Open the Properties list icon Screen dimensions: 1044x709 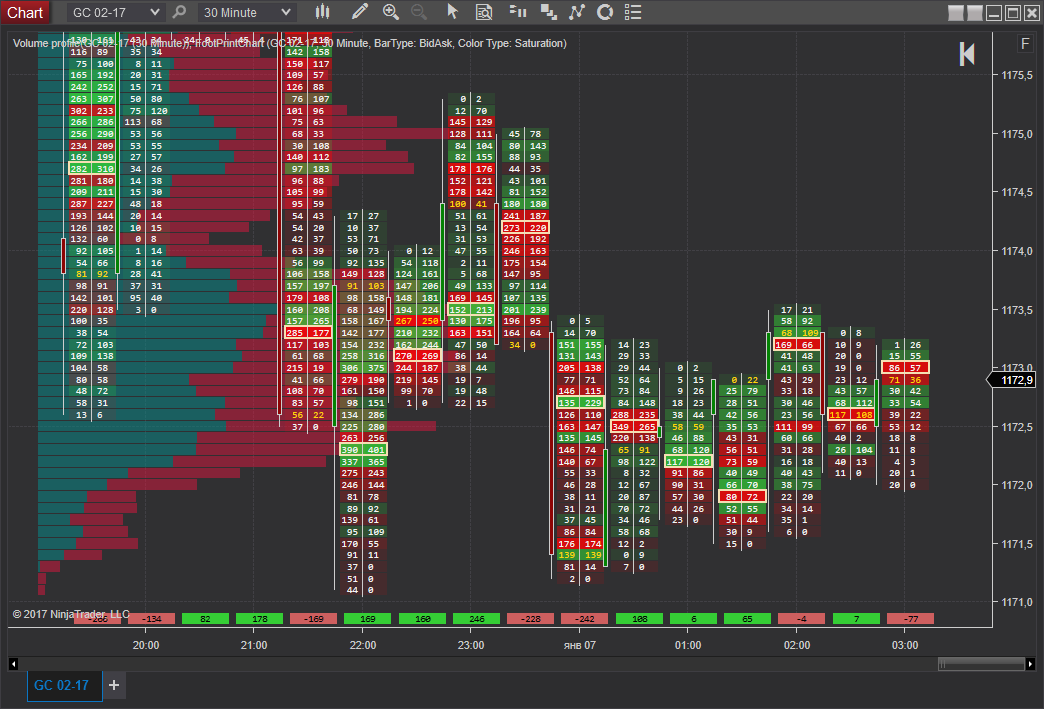point(632,12)
